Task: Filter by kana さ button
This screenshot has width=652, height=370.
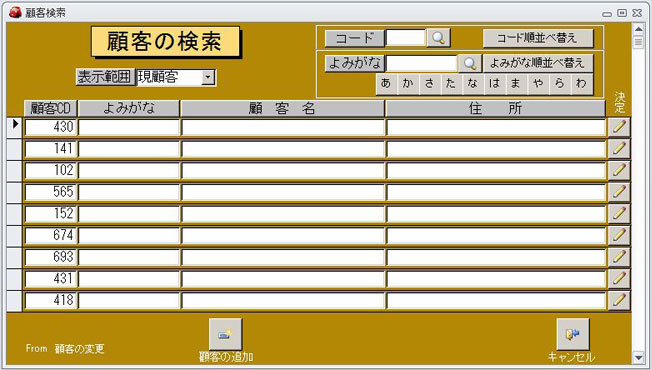Action: coord(430,84)
